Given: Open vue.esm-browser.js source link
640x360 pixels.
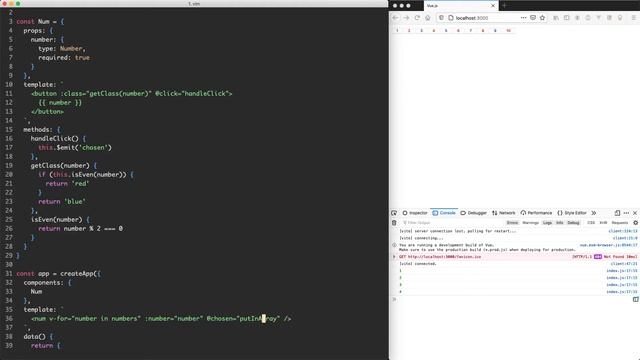Looking at the screenshot, I should pos(608,245).
